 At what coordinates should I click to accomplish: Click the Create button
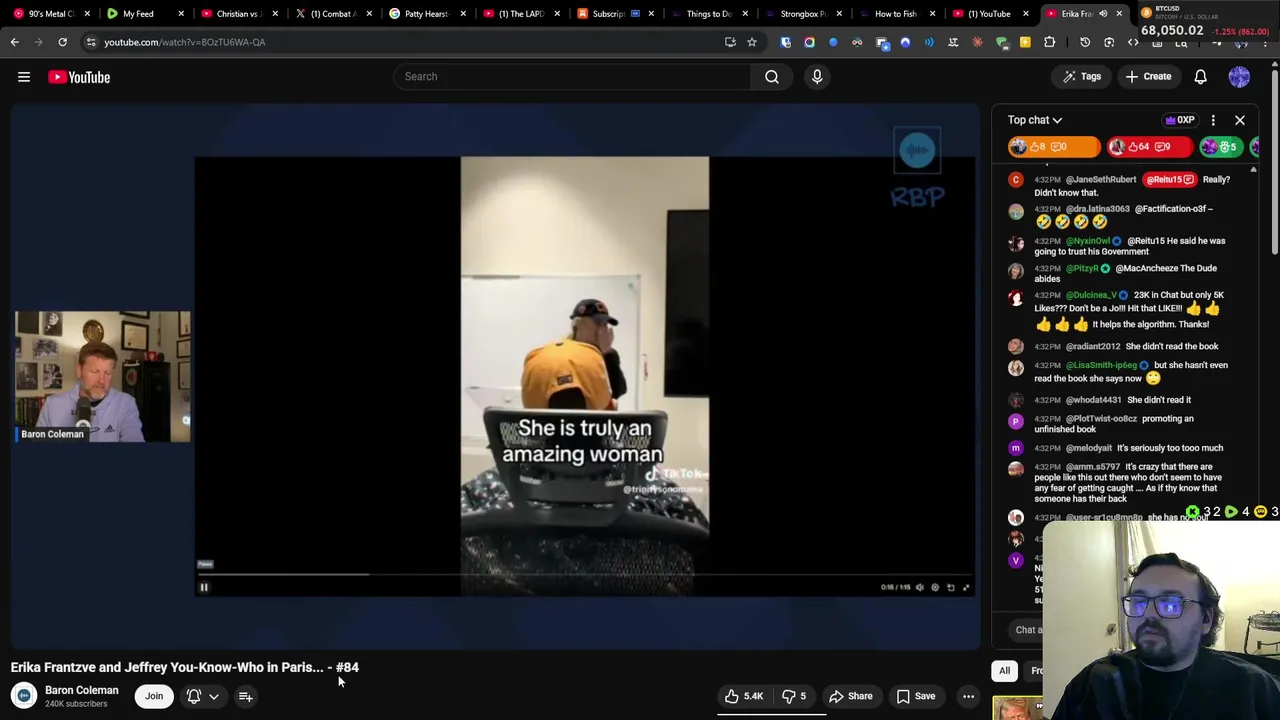pyautogui.click(x=1148, y=77)
